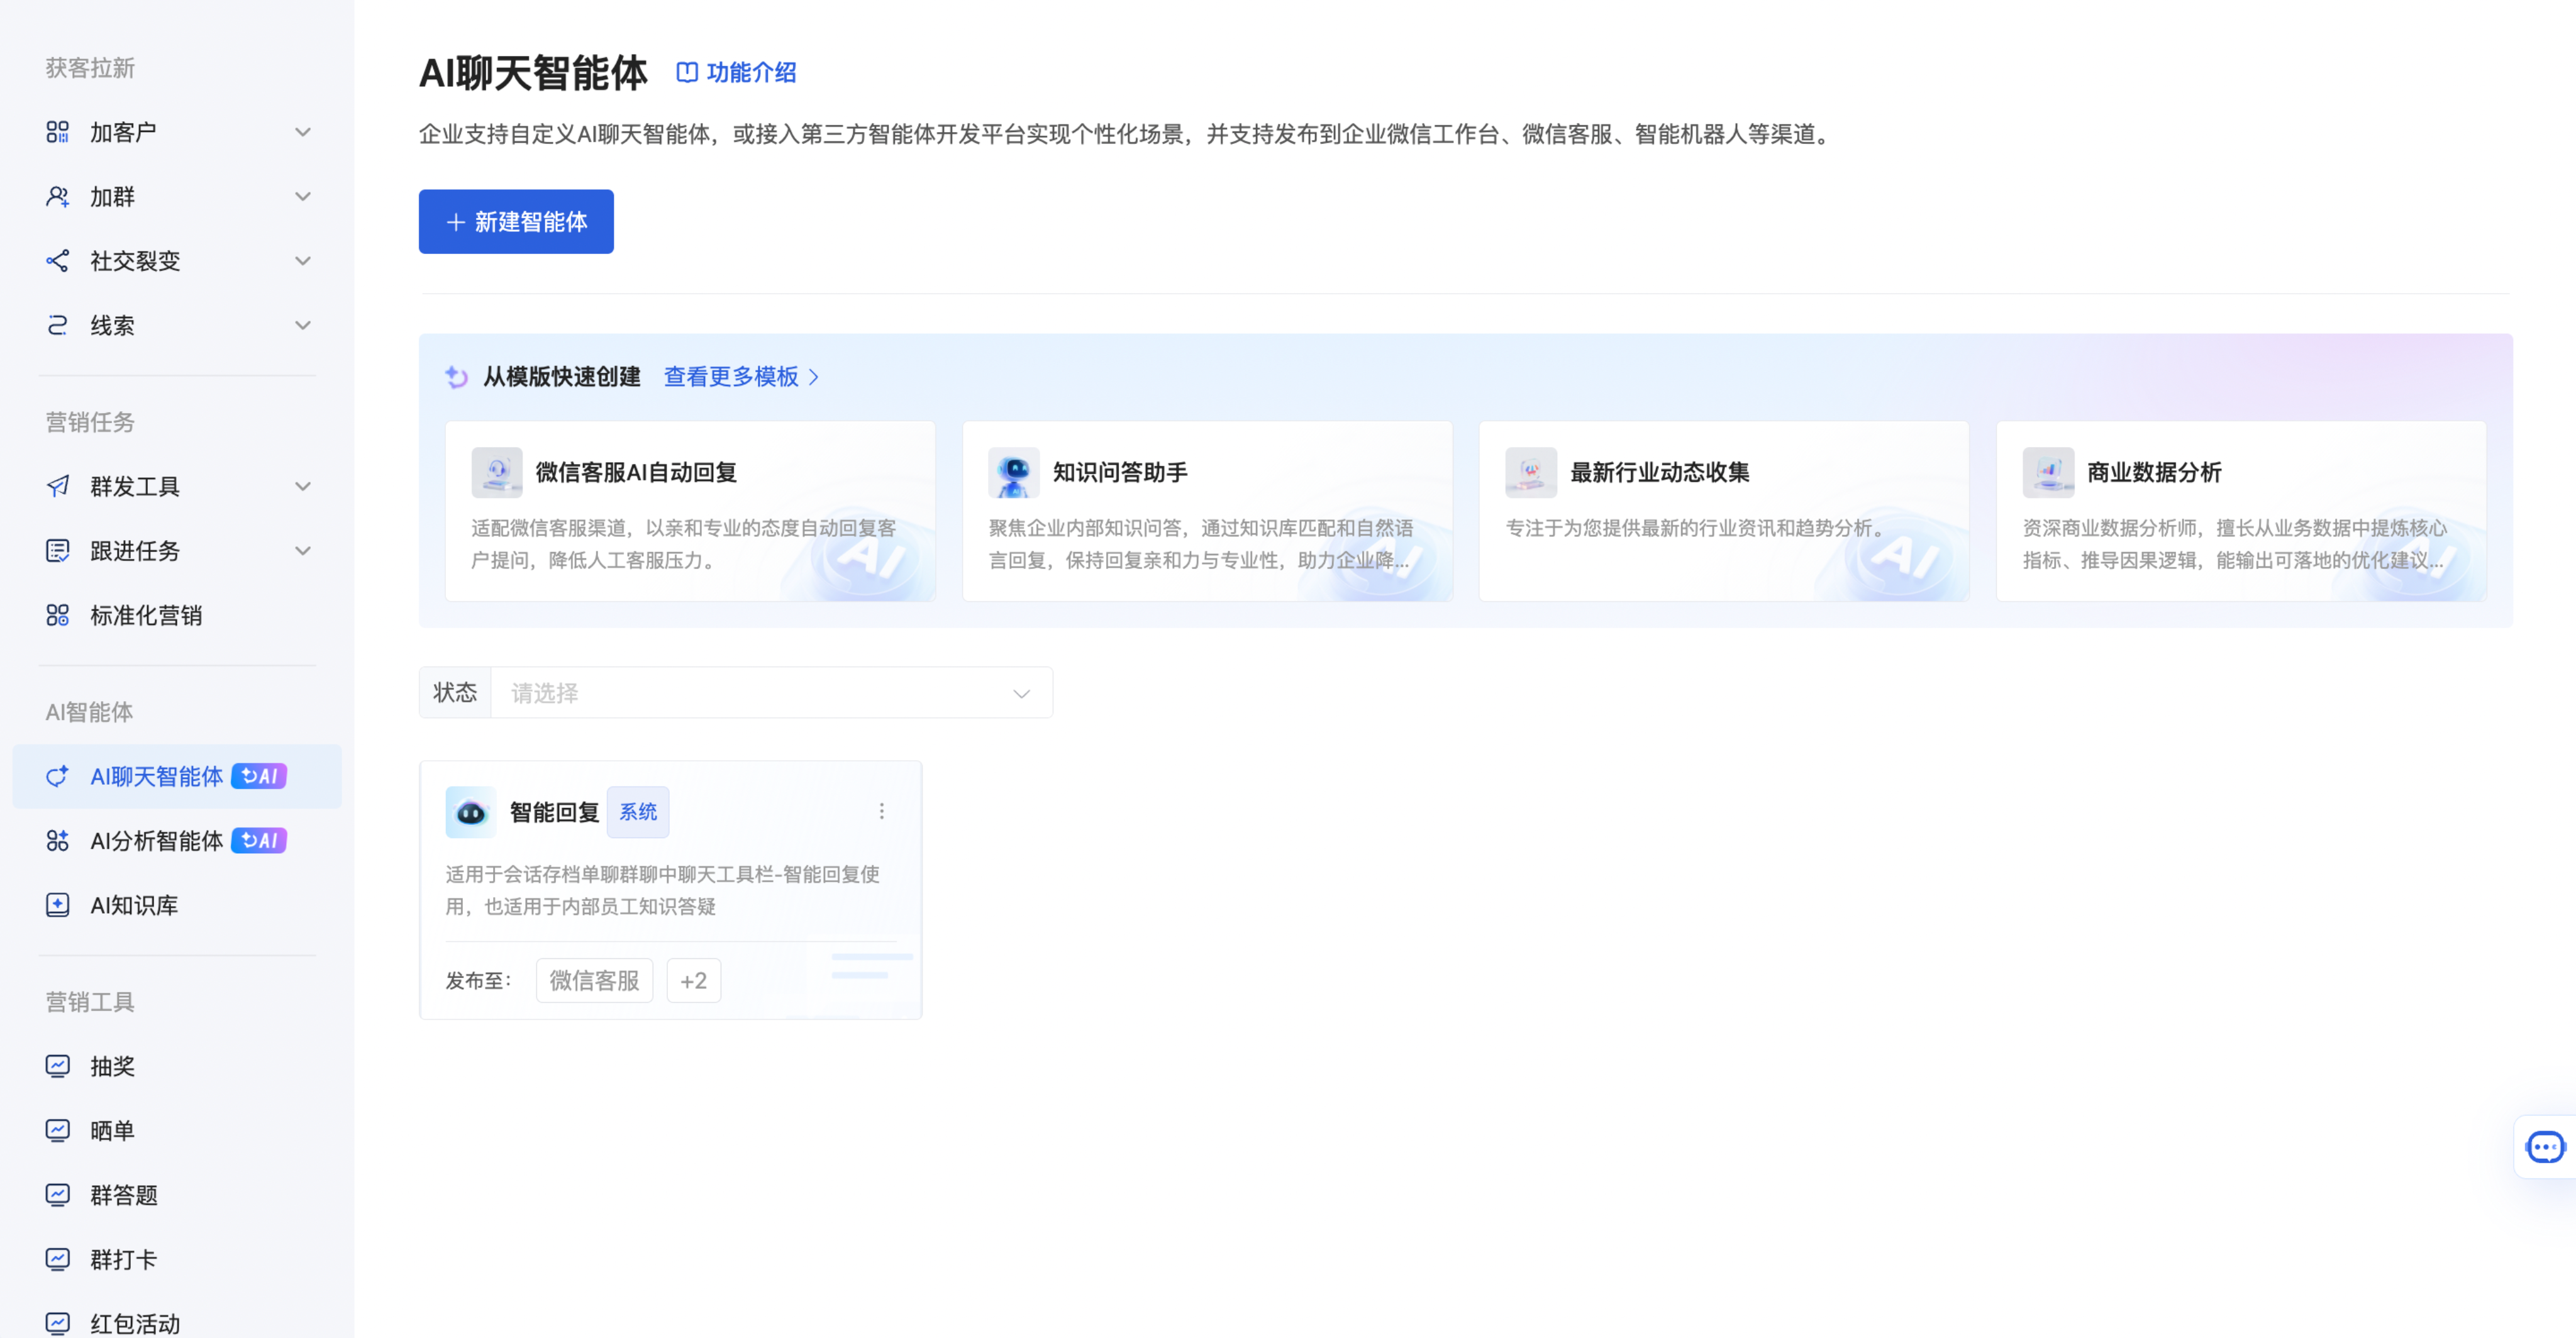2576x1338 pixels.
Task: Click the 微信客服 publish tag
Action: 594,981
